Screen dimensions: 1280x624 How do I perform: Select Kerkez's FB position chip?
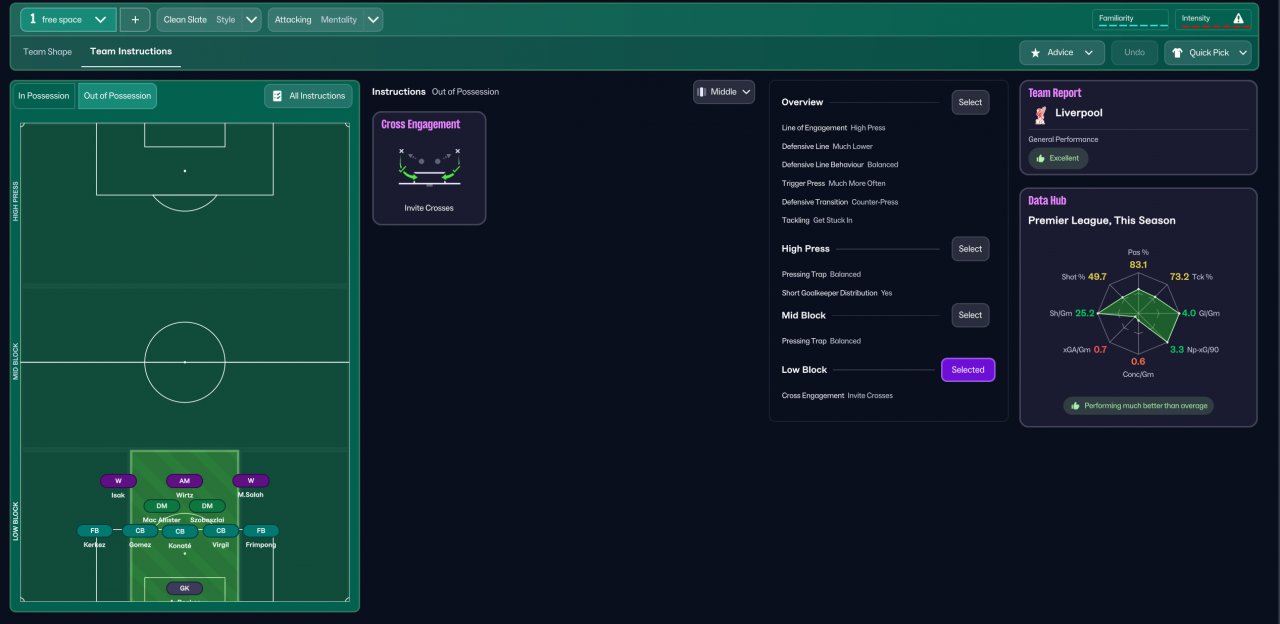(x=95, y=531)
